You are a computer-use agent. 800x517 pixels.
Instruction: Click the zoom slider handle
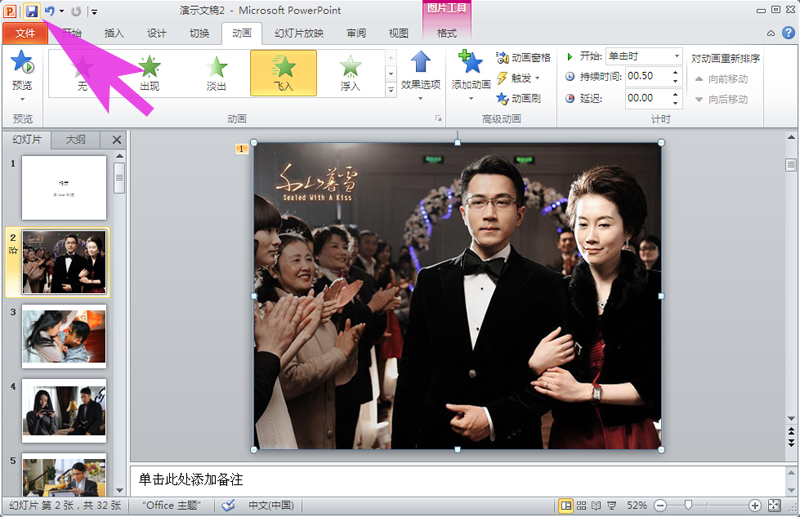(x=687, y=506)
